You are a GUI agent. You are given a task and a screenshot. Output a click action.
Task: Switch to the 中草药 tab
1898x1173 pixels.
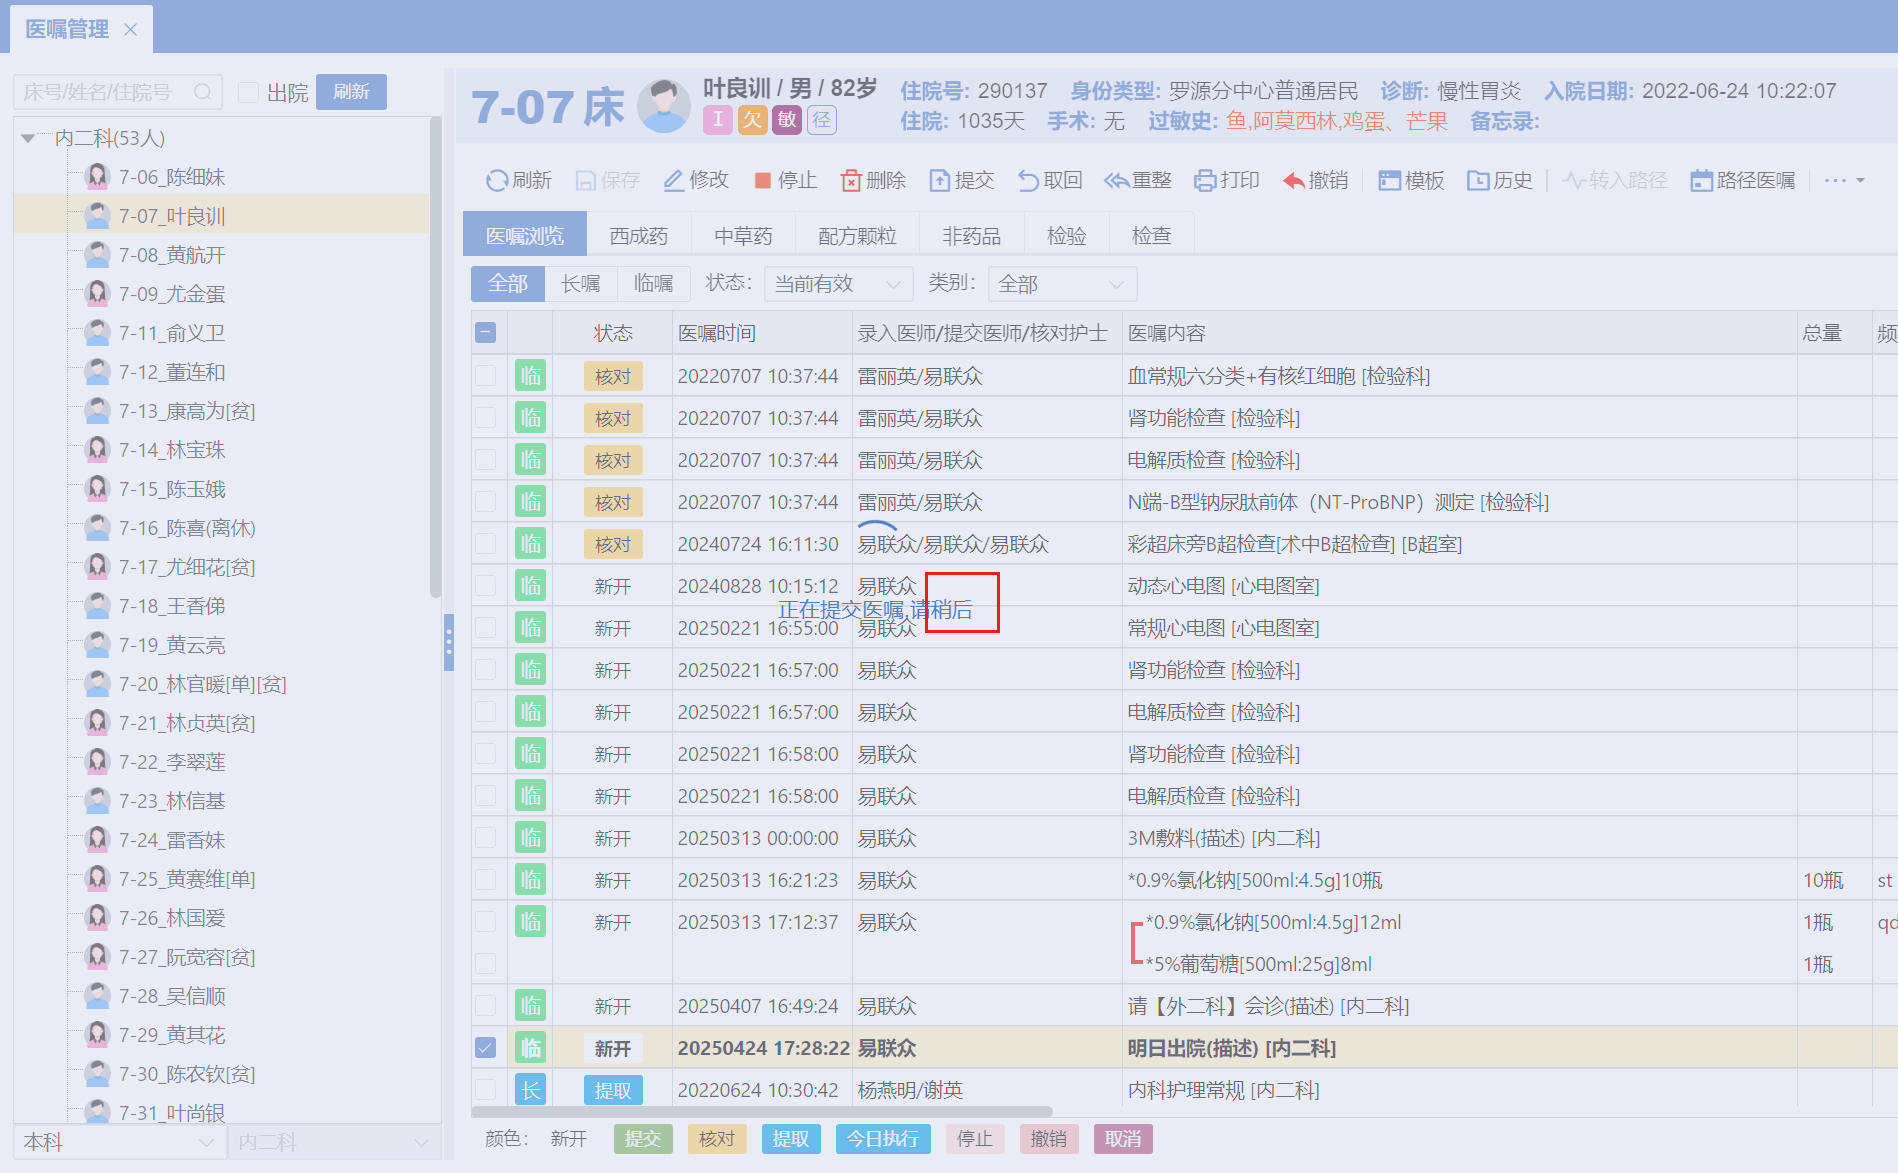tap(744, 236)
